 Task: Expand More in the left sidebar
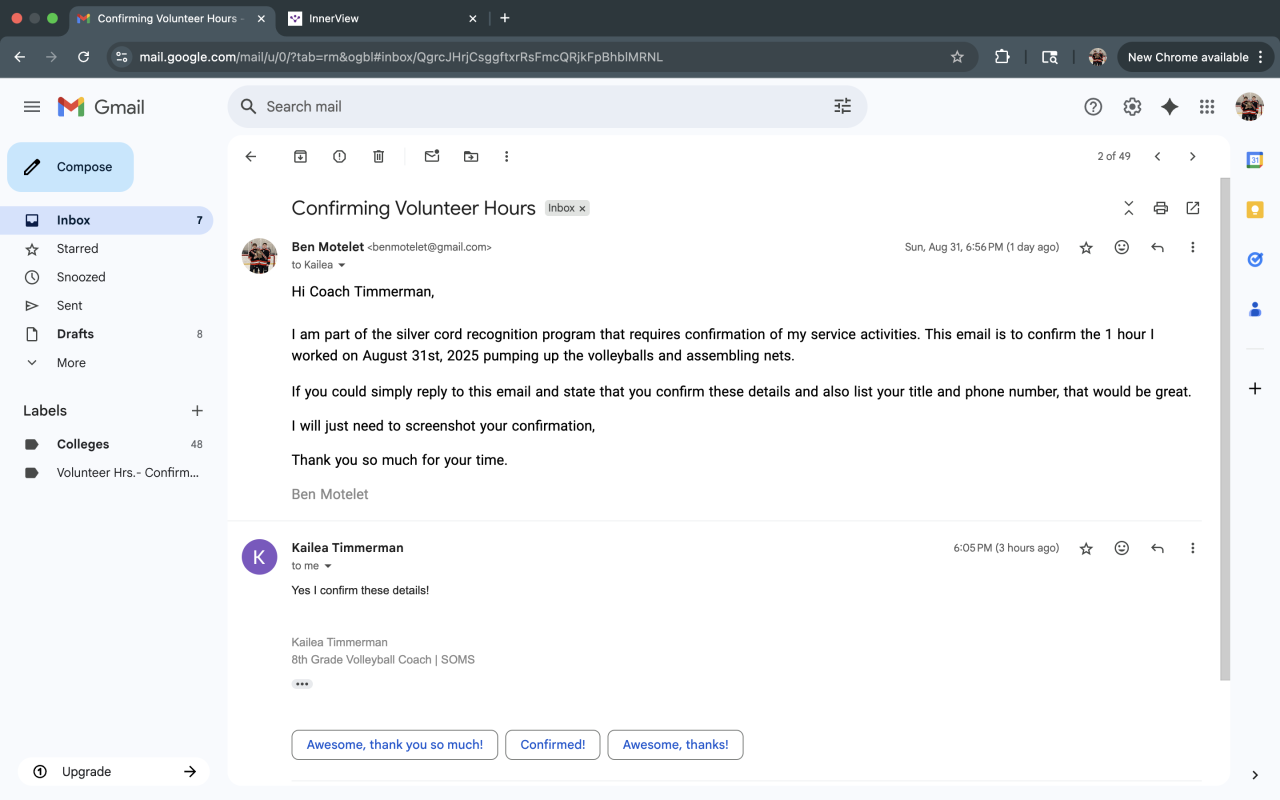tap(71, 363)
